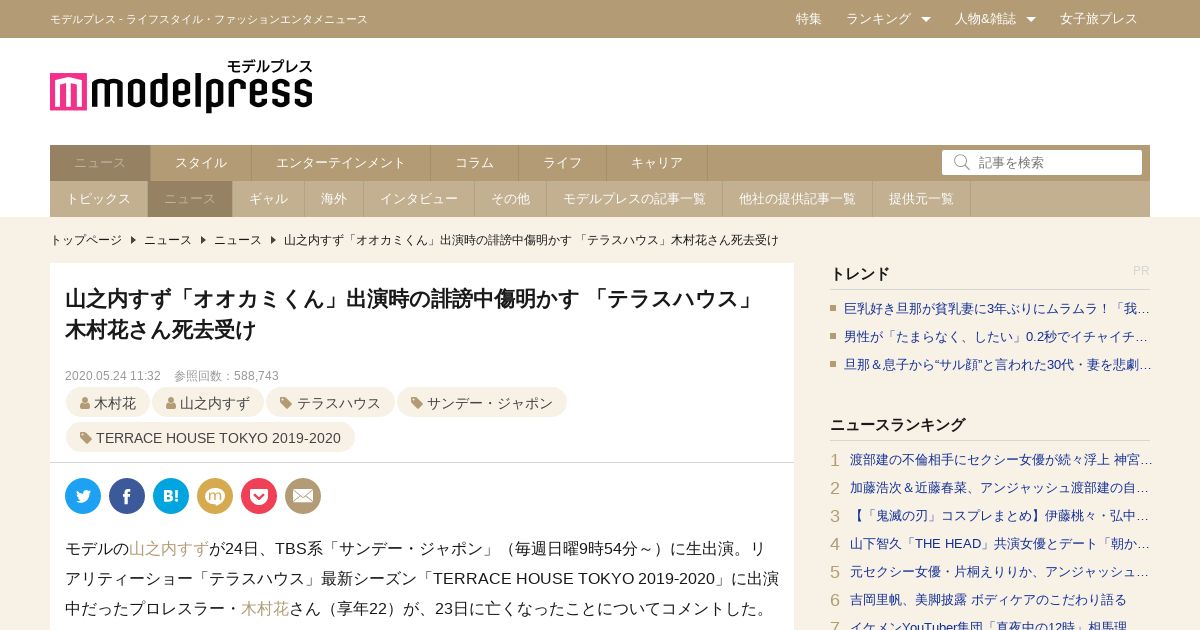Open ranking 3 「鬼滅の刃」コスプレまとめ
The width and height of the screenshot is (1200, 630).
pyautogui.click(x=1000, y=516)
